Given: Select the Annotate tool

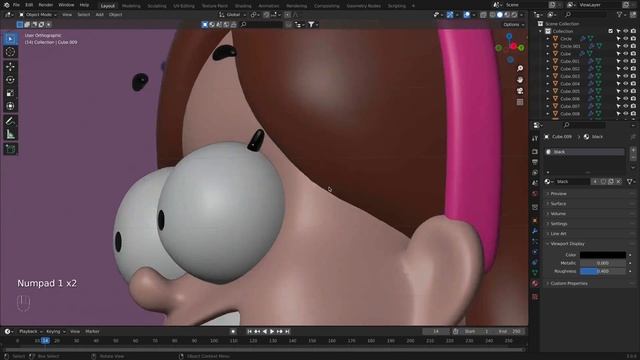Looking at the screenshot, I should [11, 121].
